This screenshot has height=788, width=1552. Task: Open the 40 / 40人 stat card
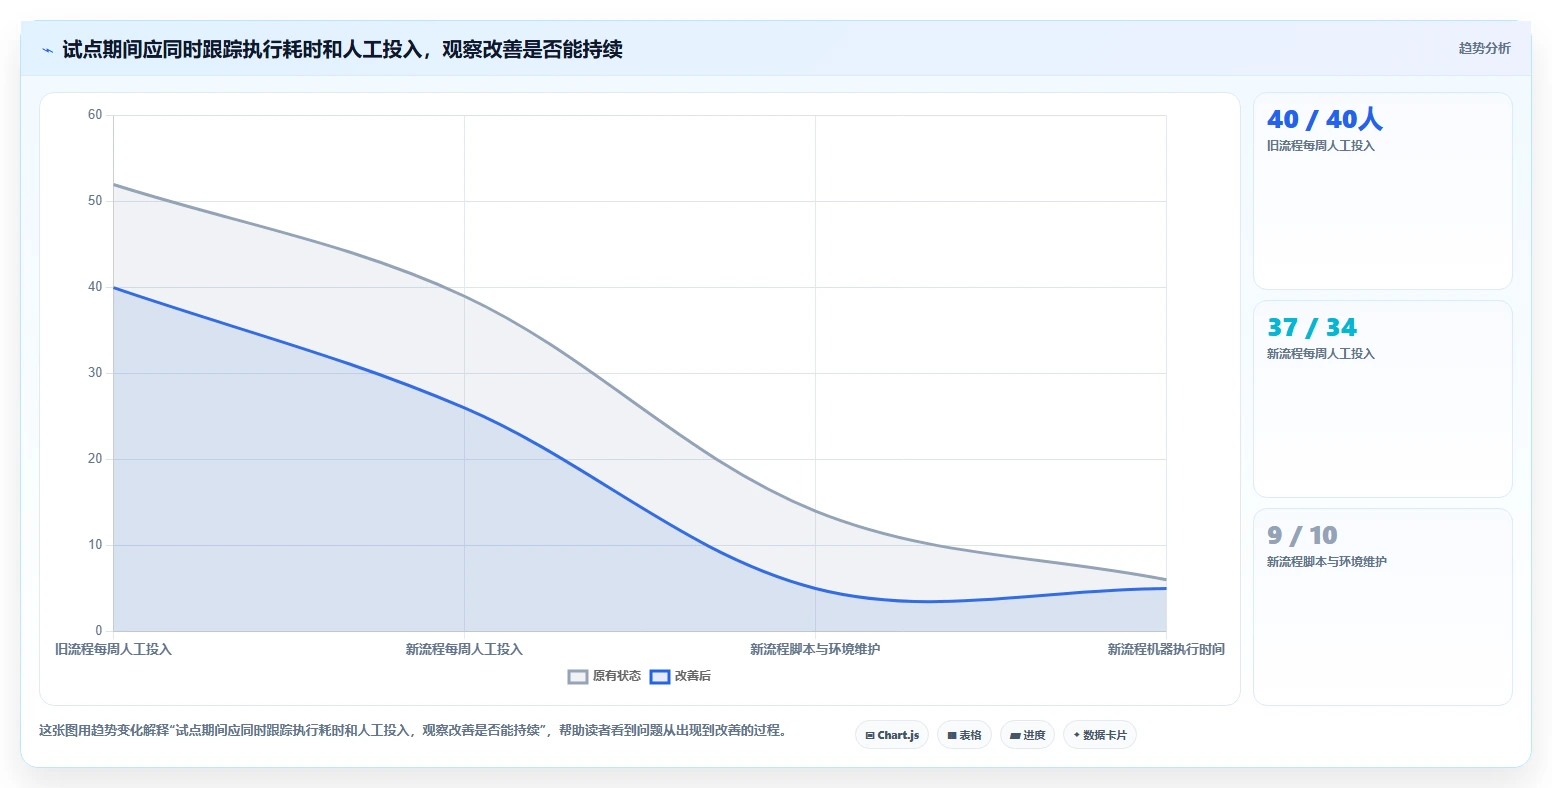[1382, 191]
